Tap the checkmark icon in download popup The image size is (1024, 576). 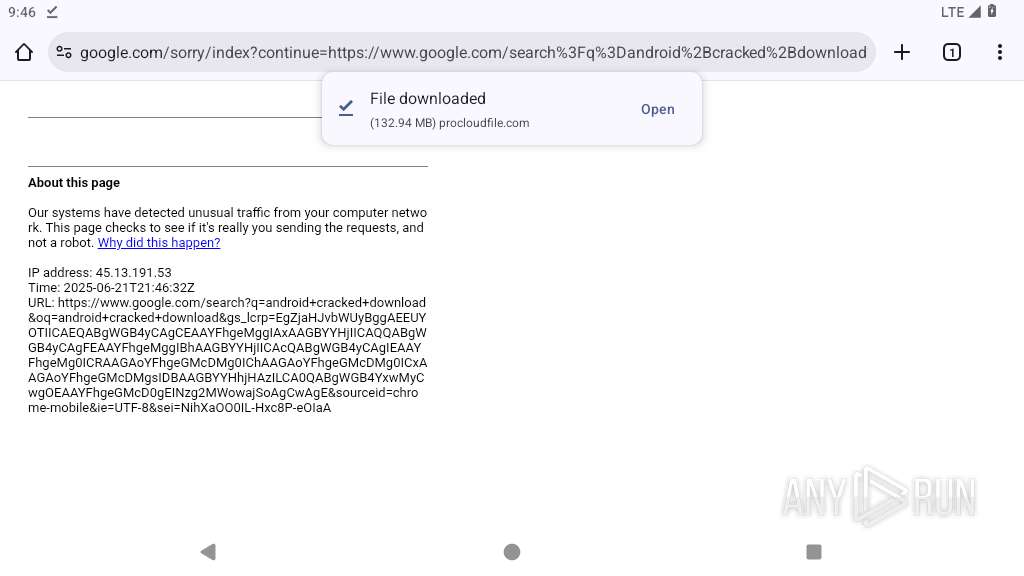[x=346, y=108]
